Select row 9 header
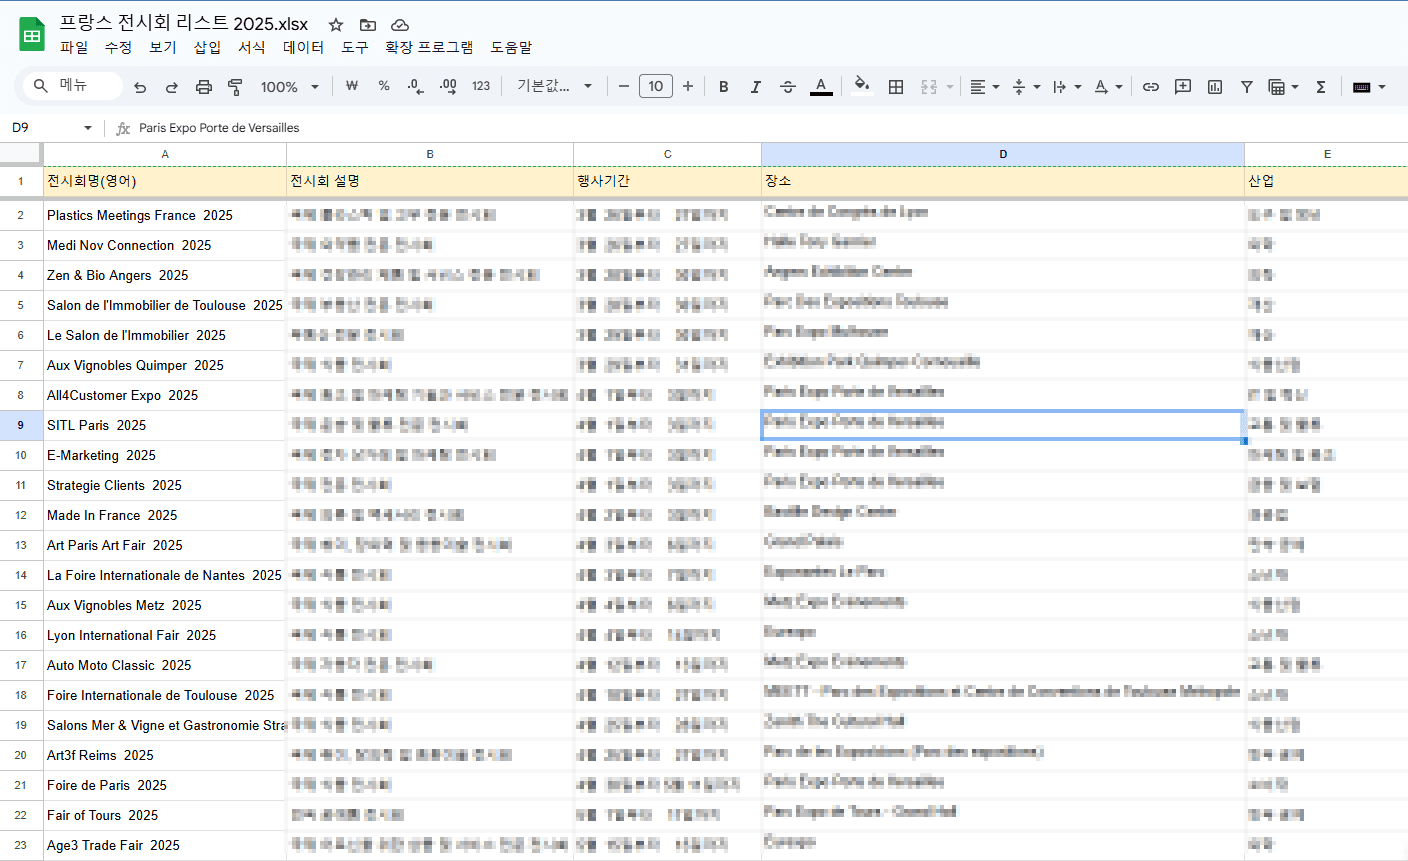Viewport: 1408px width, 861px height. coord(21,425)
